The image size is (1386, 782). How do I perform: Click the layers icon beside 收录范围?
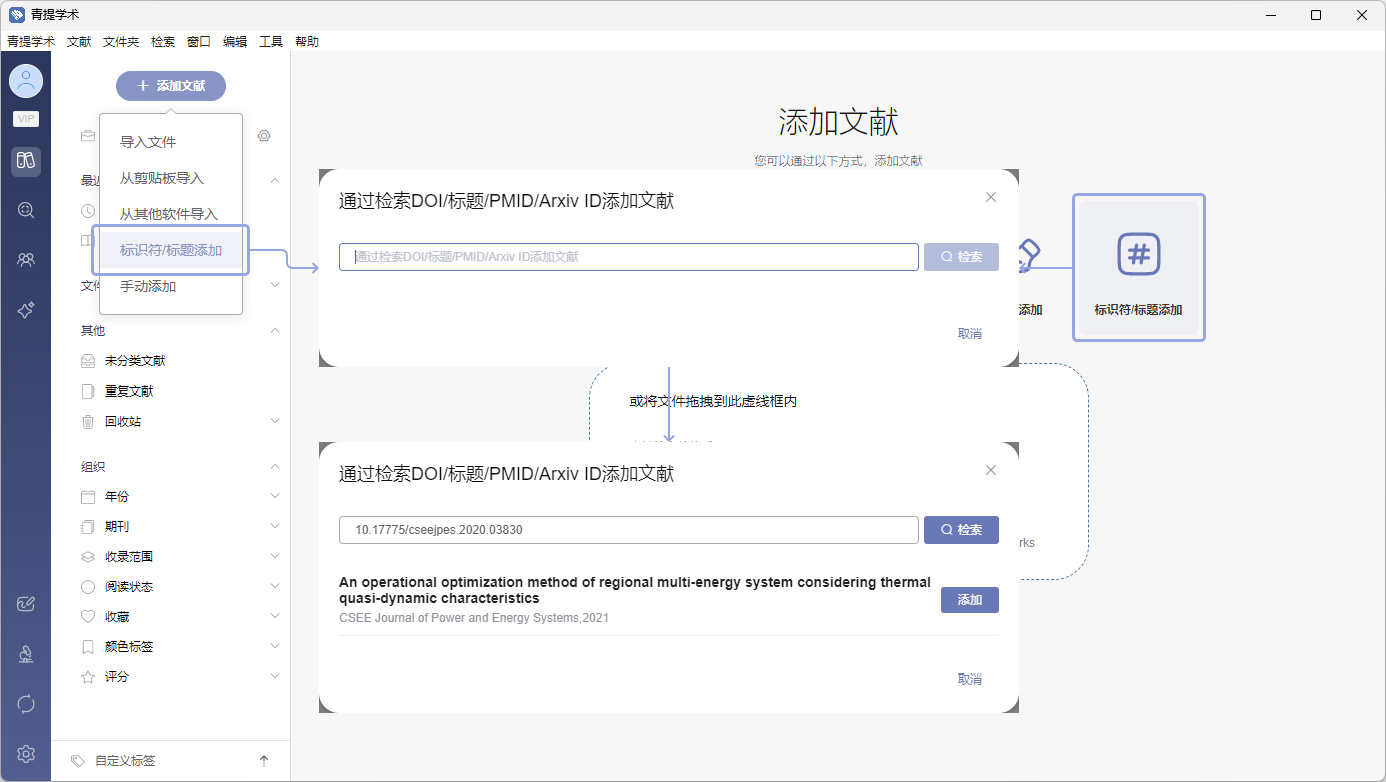pos(88,556)
